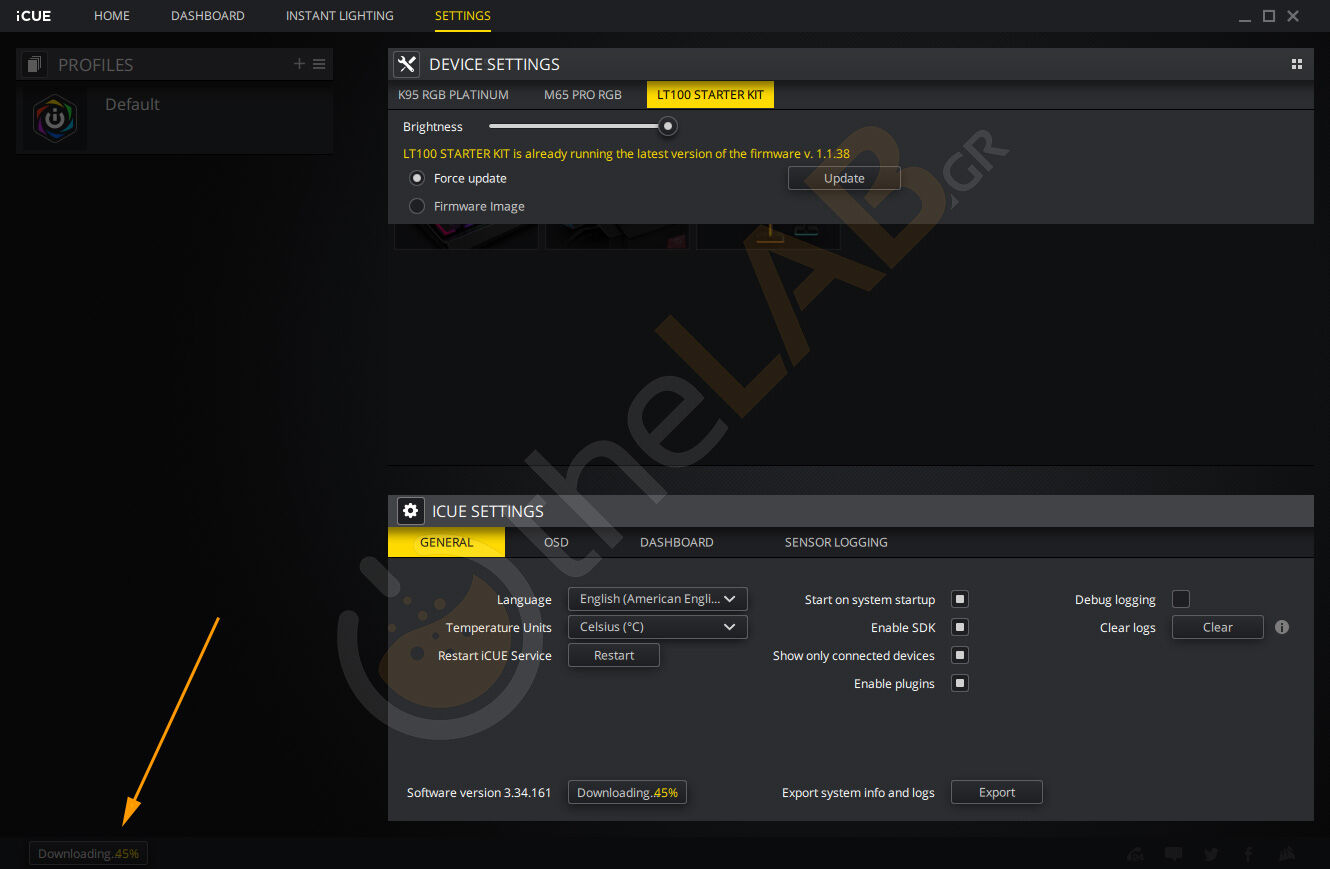Toggle the Enable plugins checkbox
Screen dimensions: 1330x869
[x=960, y=683]
